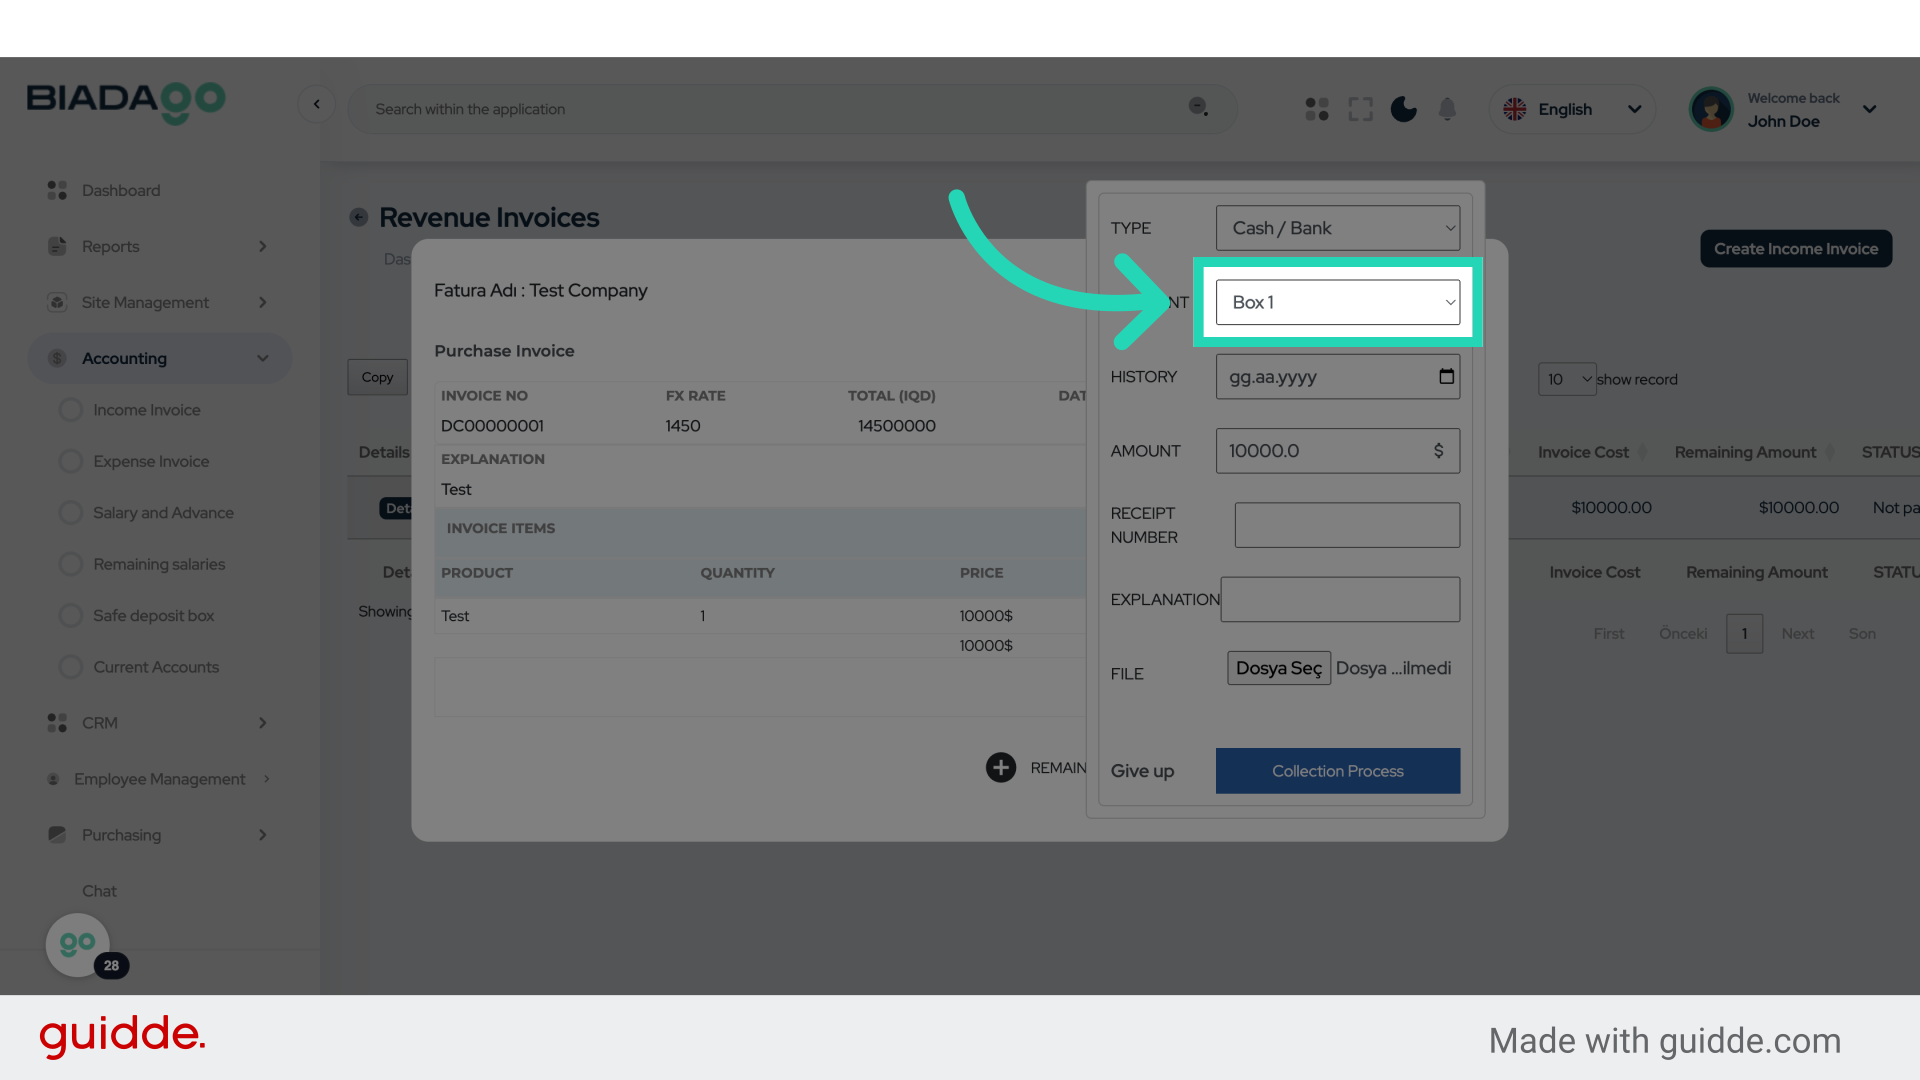The image size is (1920, 1080).
Task: Click the Create Income Invoice button
Action: coord(1796,248)
